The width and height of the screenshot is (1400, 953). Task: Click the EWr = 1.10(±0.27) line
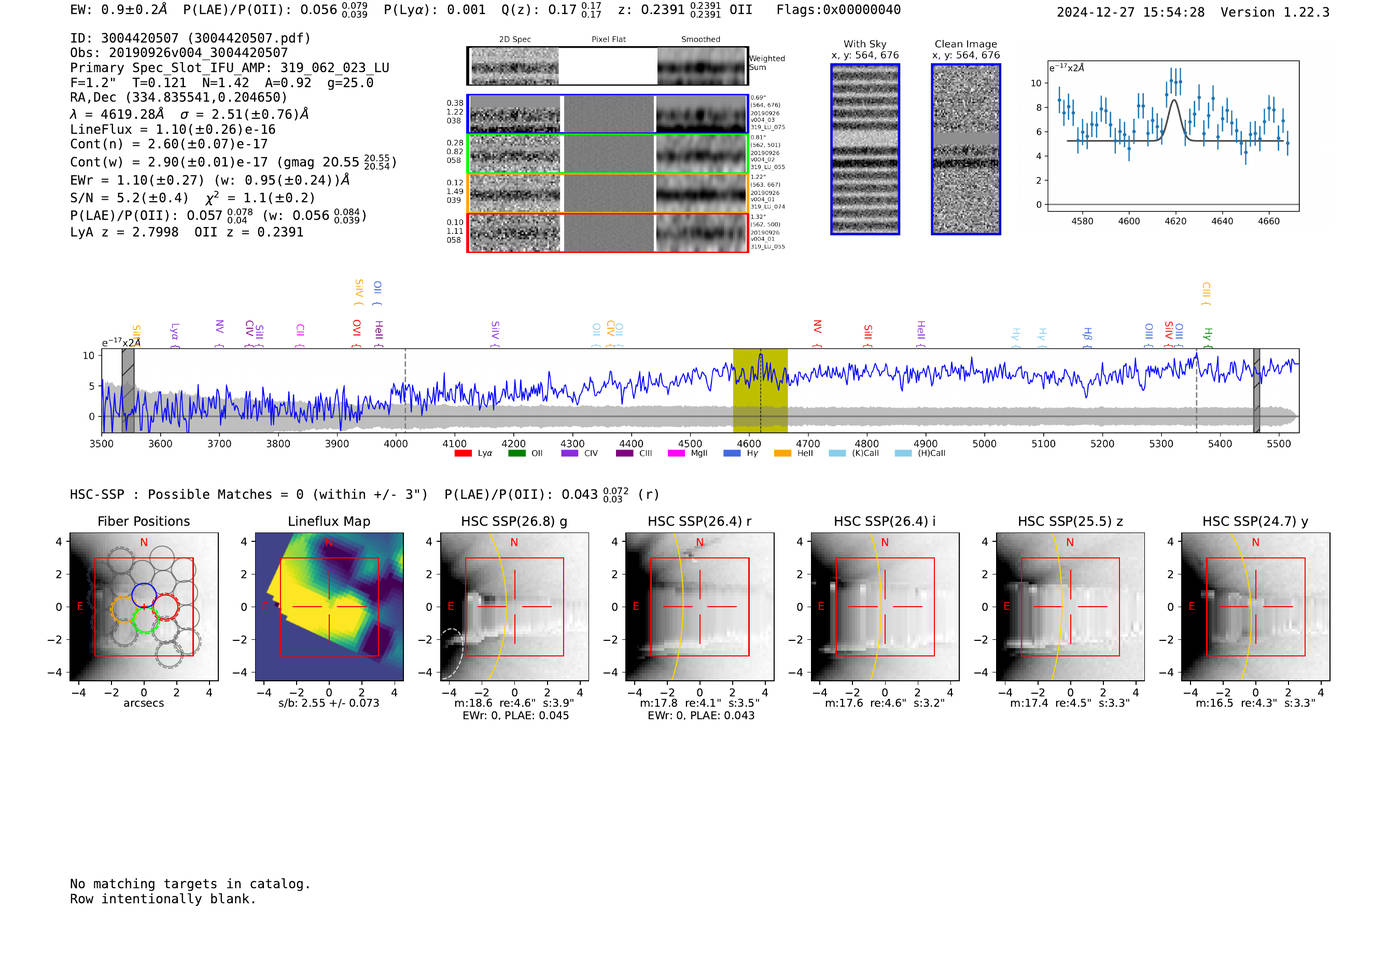click(210, 181)
